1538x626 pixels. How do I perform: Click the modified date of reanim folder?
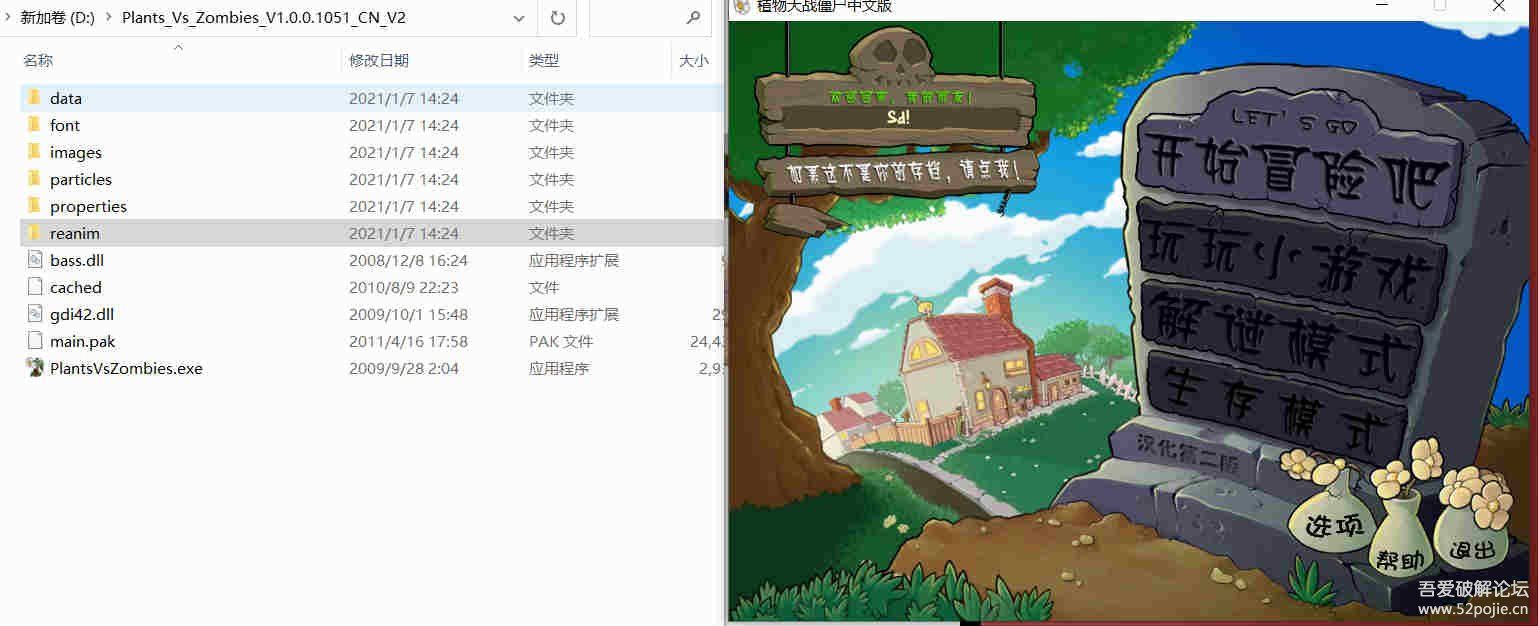click(x=404, y=233)
